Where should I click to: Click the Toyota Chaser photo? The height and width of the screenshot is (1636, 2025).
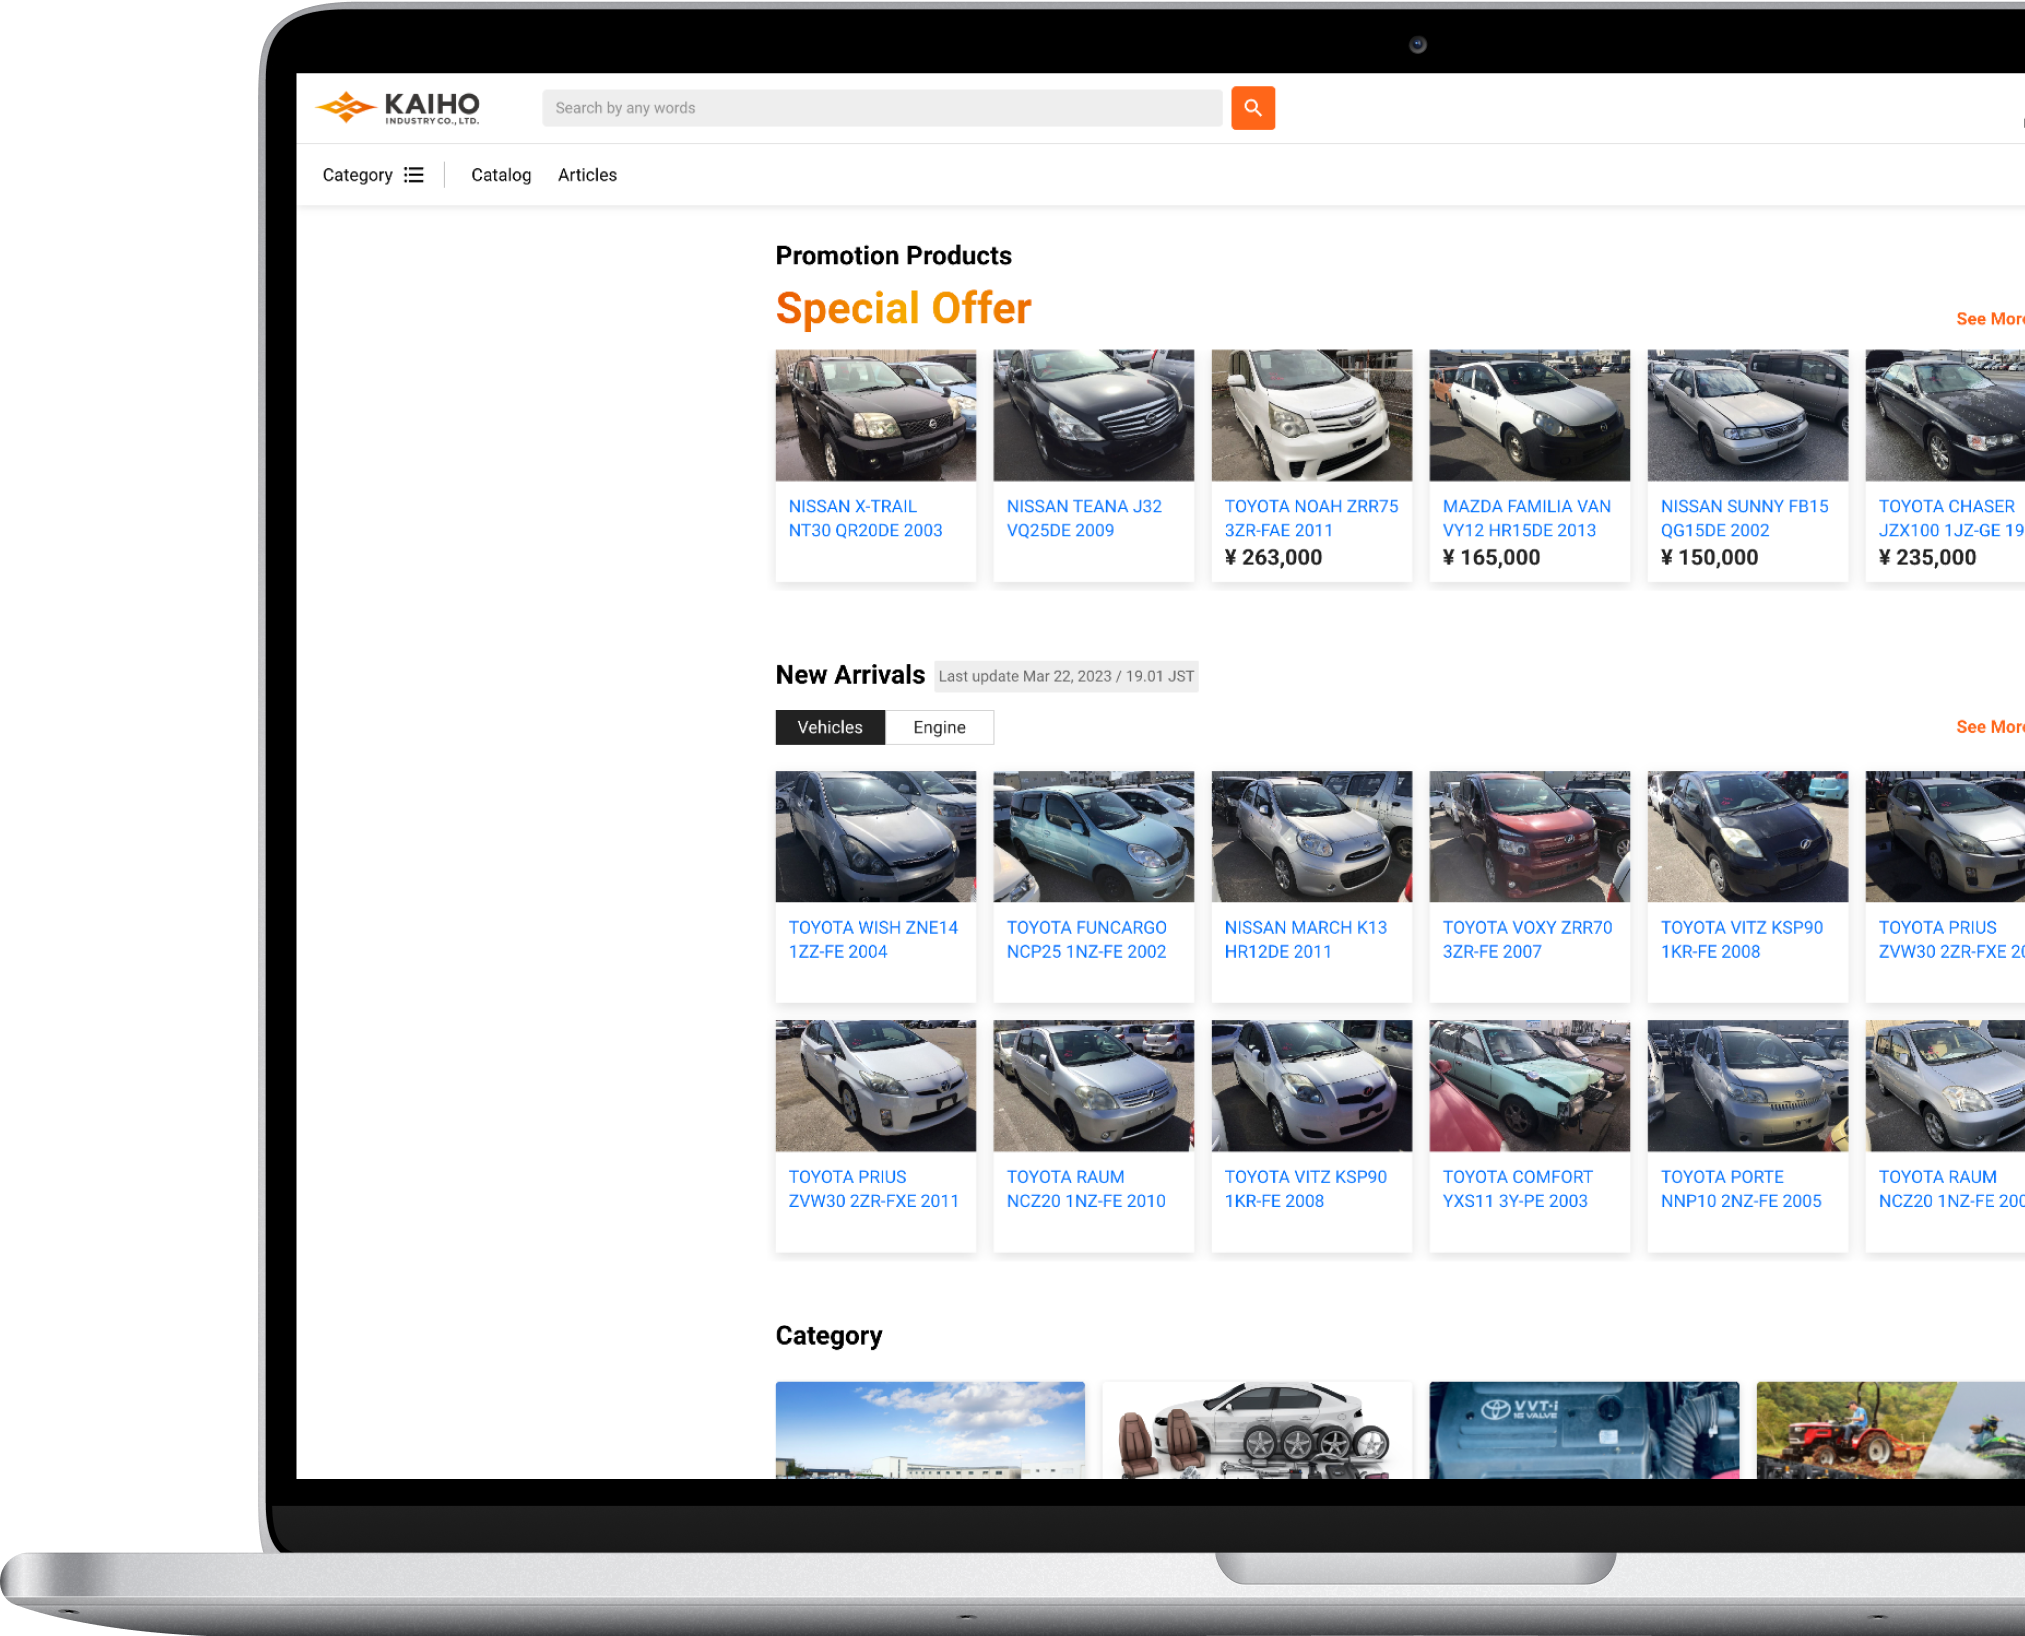[1945, 415]
